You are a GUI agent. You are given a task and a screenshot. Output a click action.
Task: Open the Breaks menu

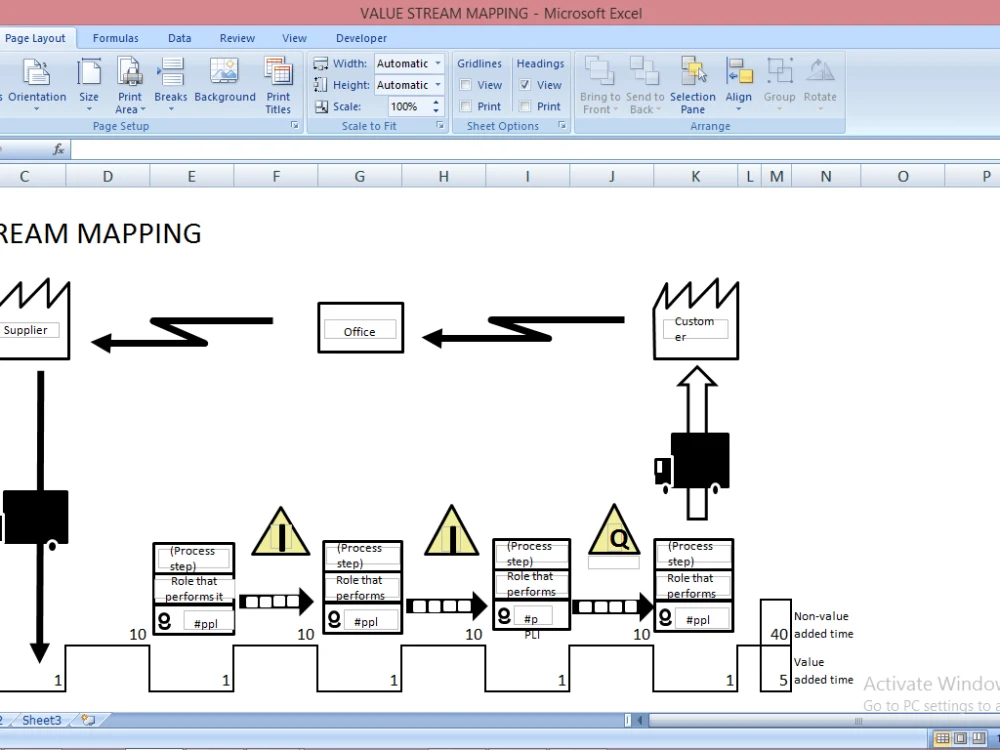tap(170, 85)
